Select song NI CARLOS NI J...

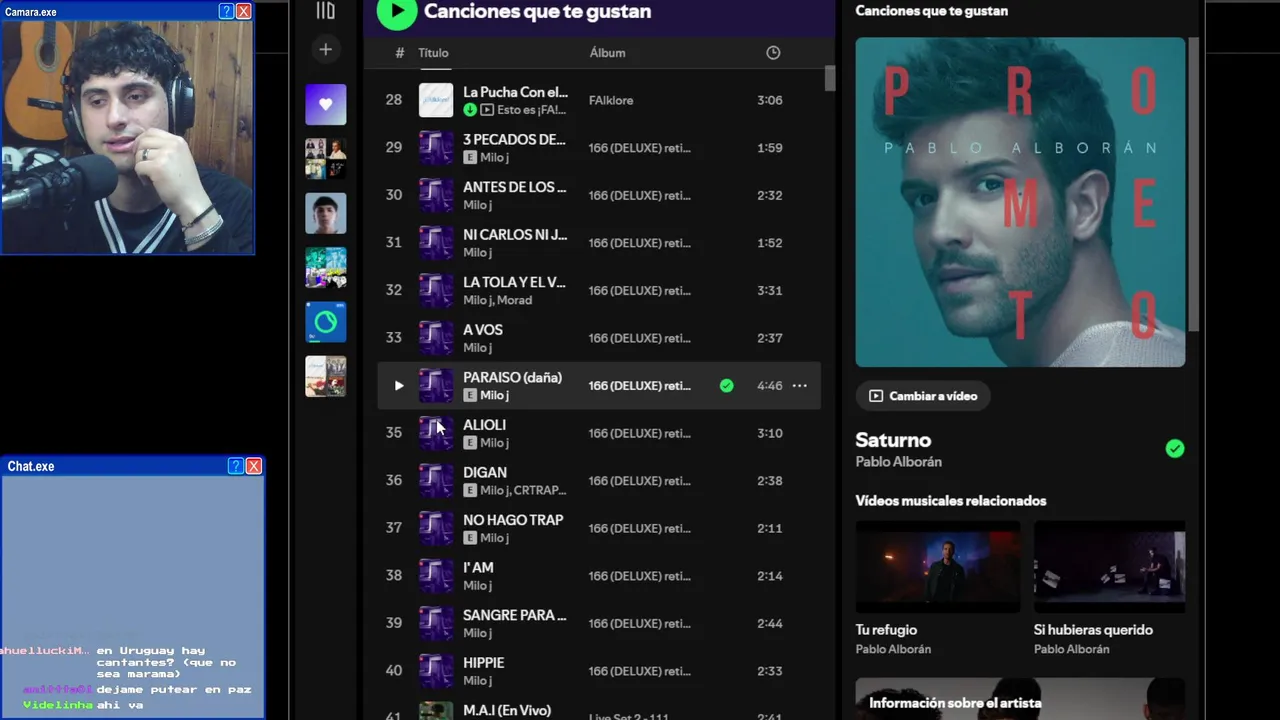tap(515, 235)
